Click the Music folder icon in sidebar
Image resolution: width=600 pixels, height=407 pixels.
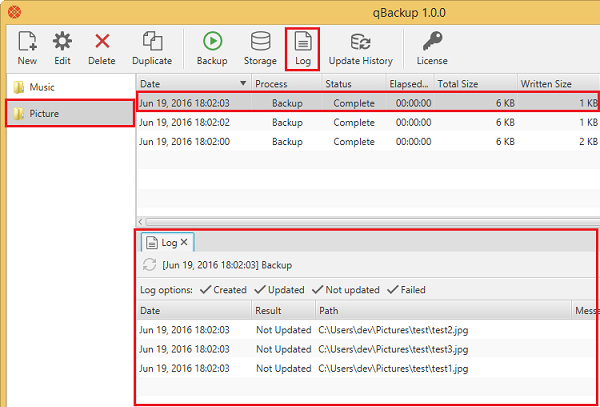(x=19, y=87)
